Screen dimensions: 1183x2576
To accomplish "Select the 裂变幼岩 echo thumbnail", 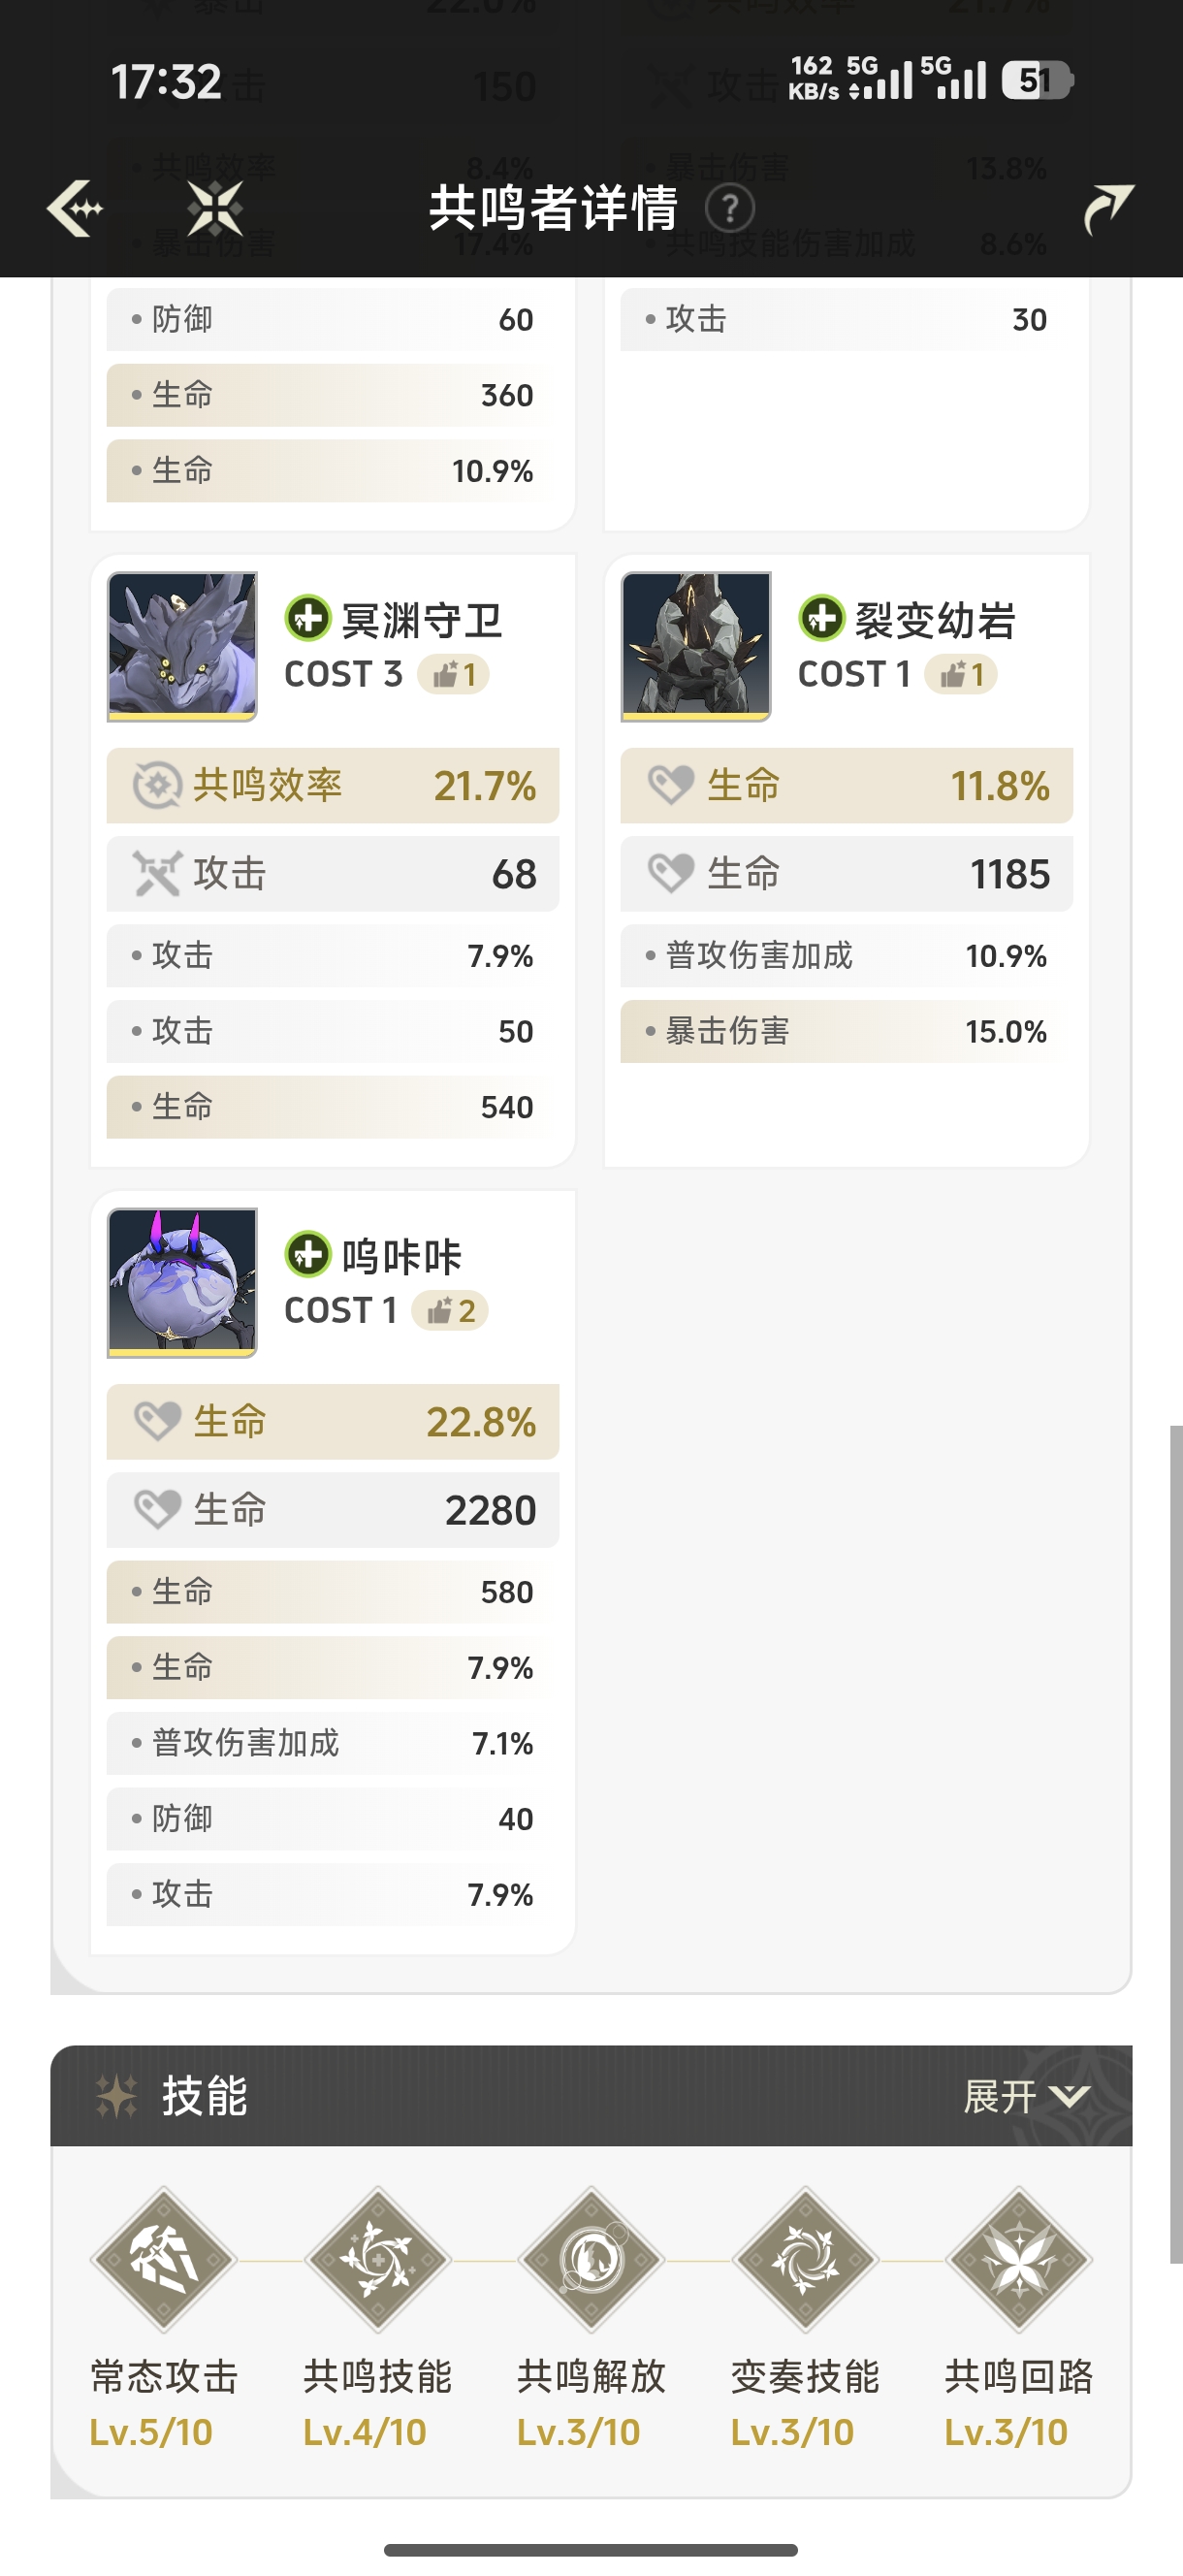I will tap(696, 646).
